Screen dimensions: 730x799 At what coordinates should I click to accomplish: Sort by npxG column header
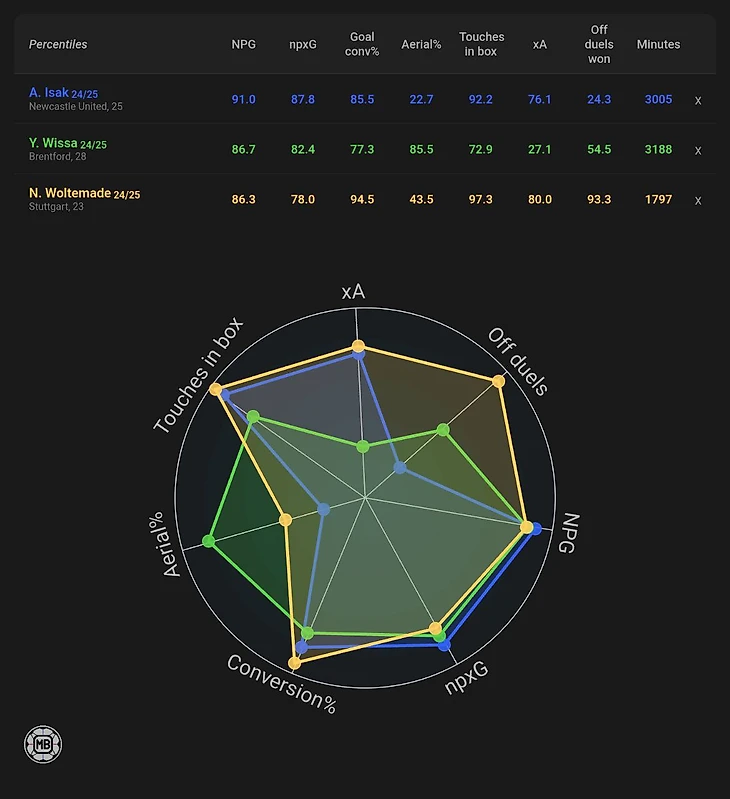pos(303,44)
